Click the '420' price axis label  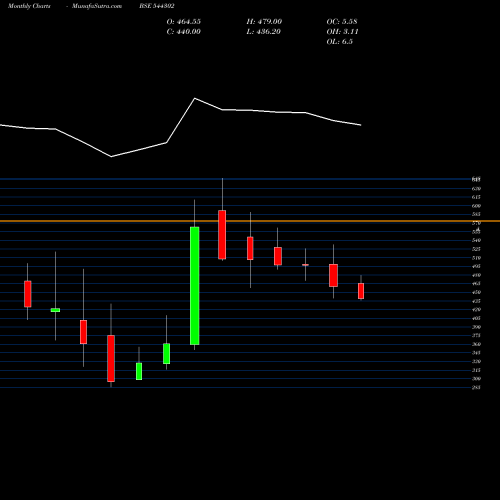476,310
